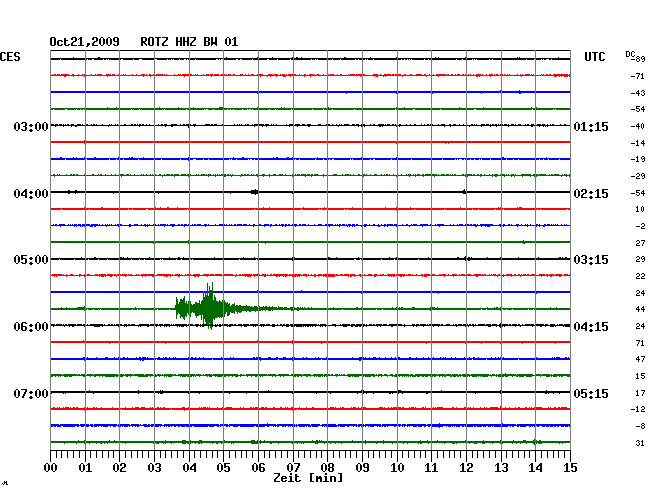
Task: Click minute tick label 04
Action: click(x=189, y=468)
